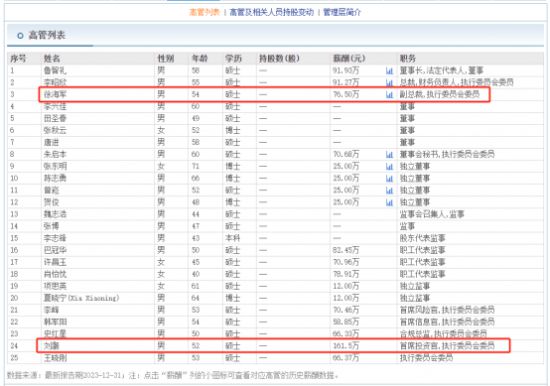Click position 首席风险官,执行委员会委员
The width and height of the screenshot is (550, 386).
click(x=447, y=310)
